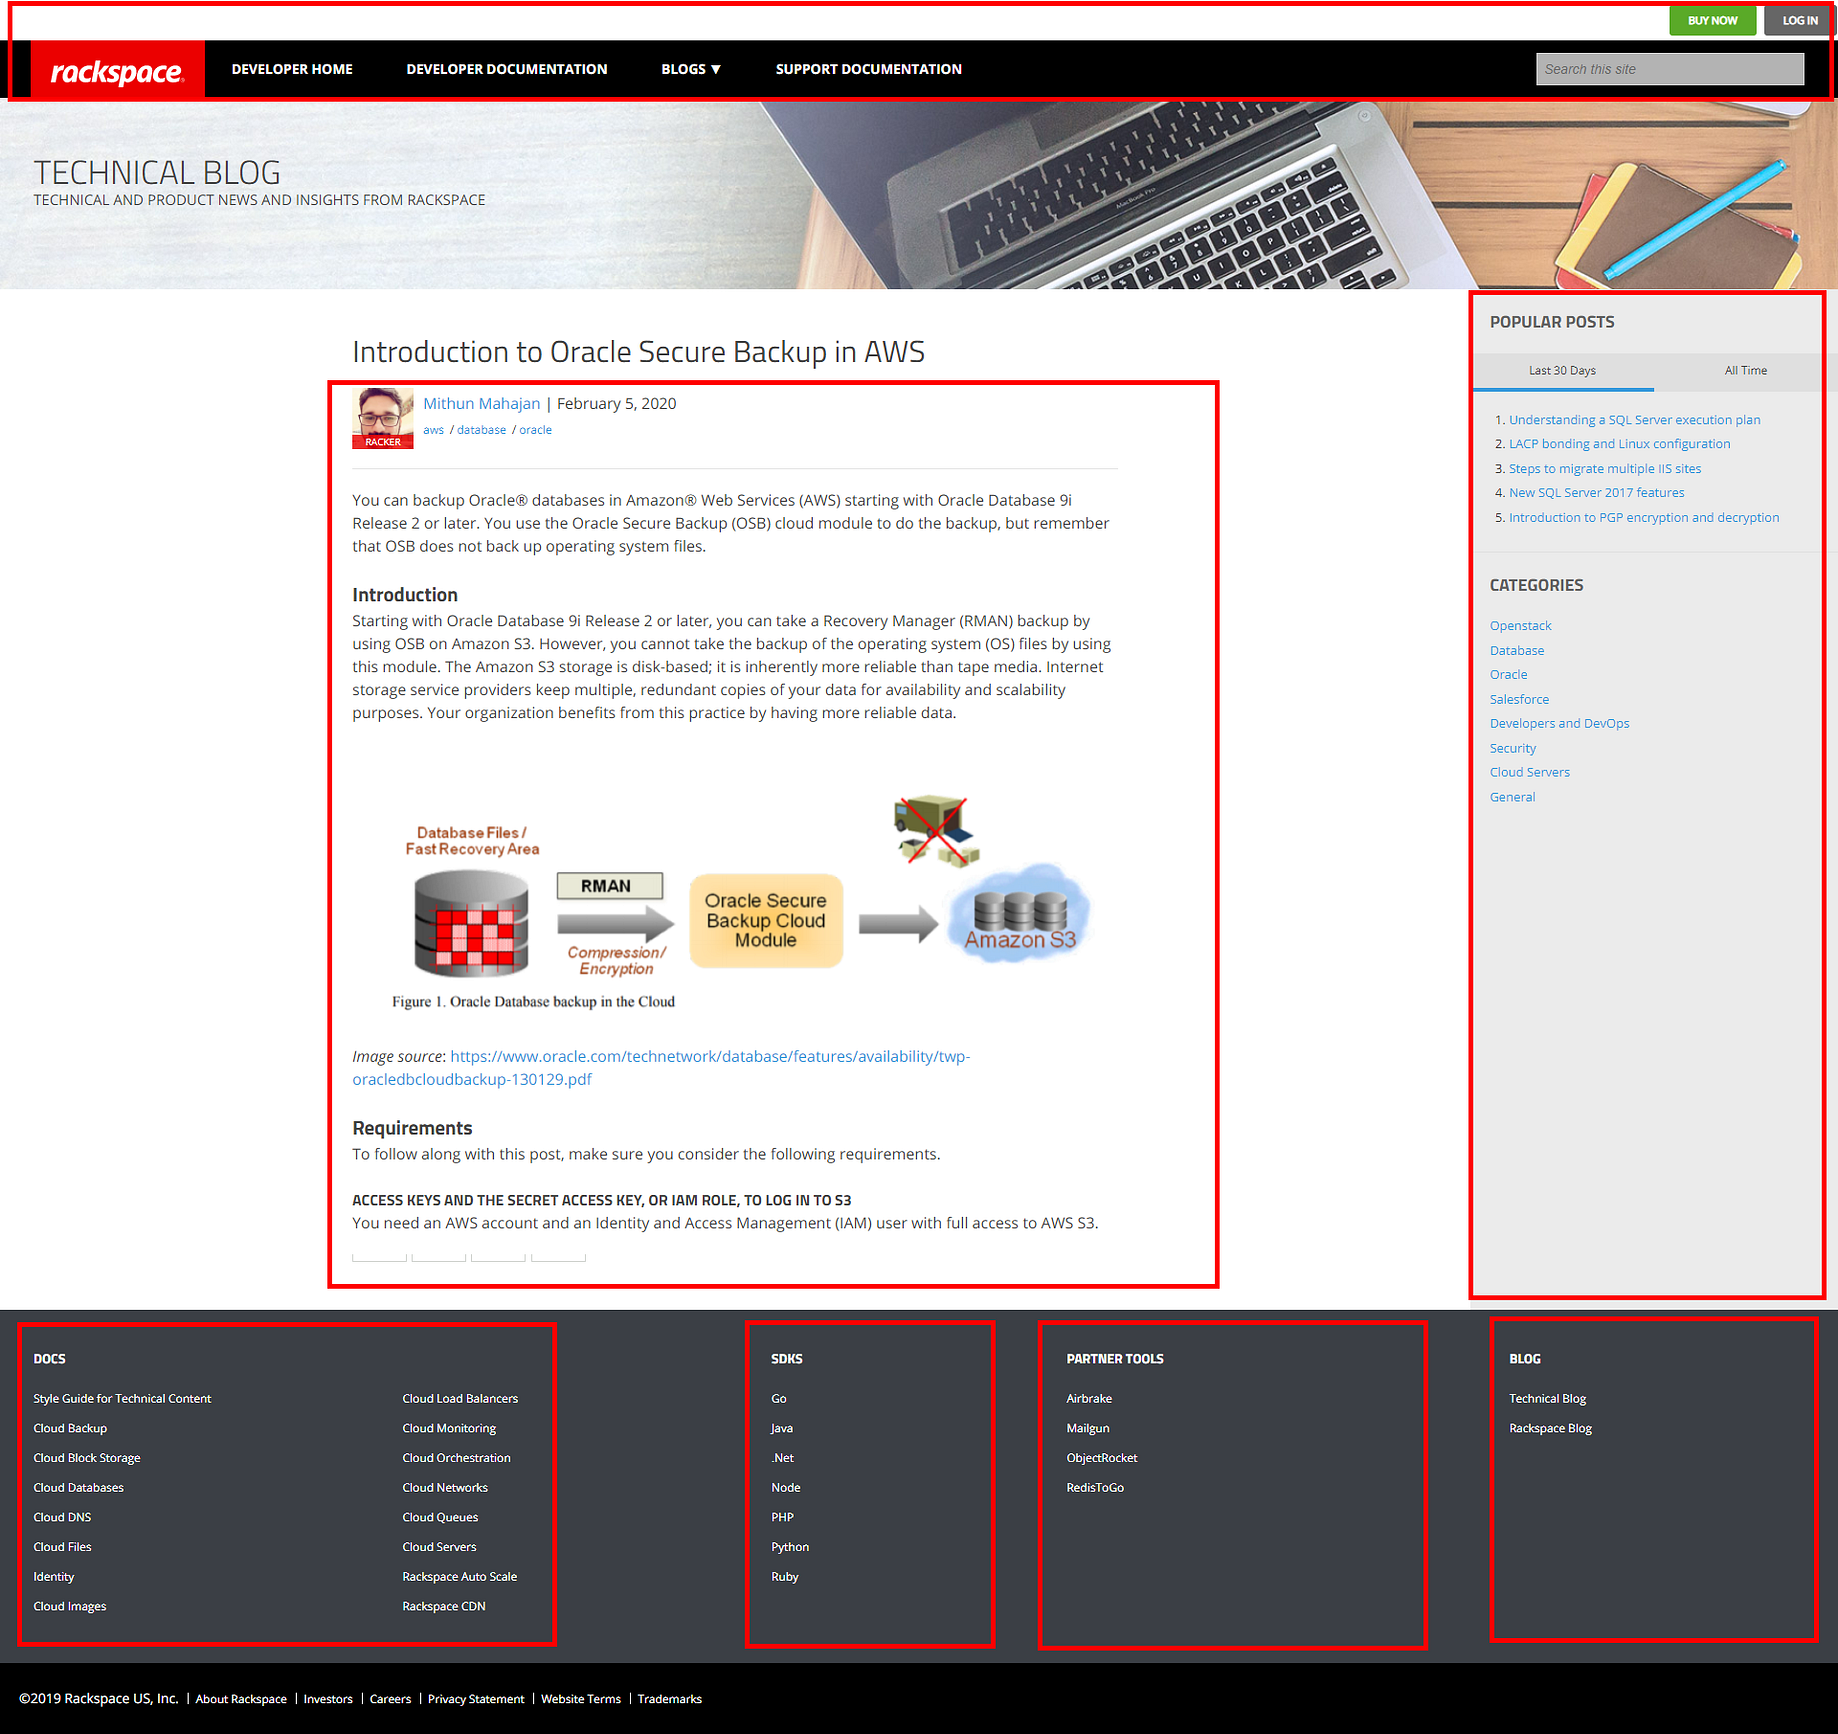This screenshot has height=1734, width=1838.
Task: Open the Python SDK link
Action: click(x=790, y=1548)
